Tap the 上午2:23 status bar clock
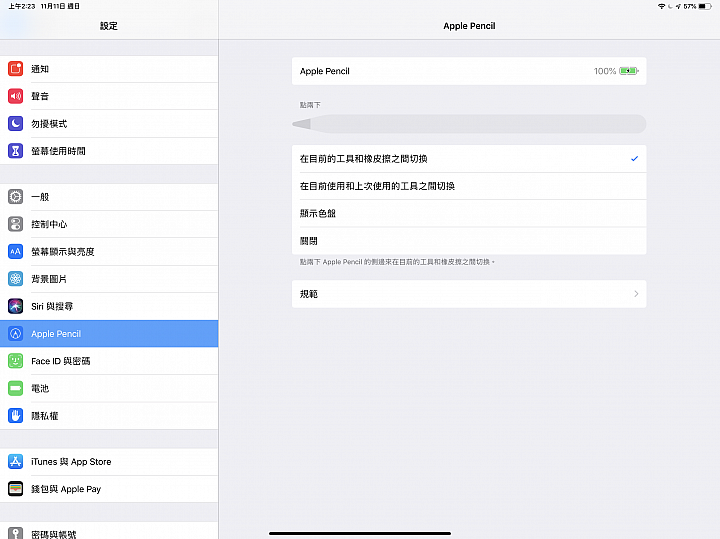720x539 pixels. pyautogui.click(x=22, y=6)
